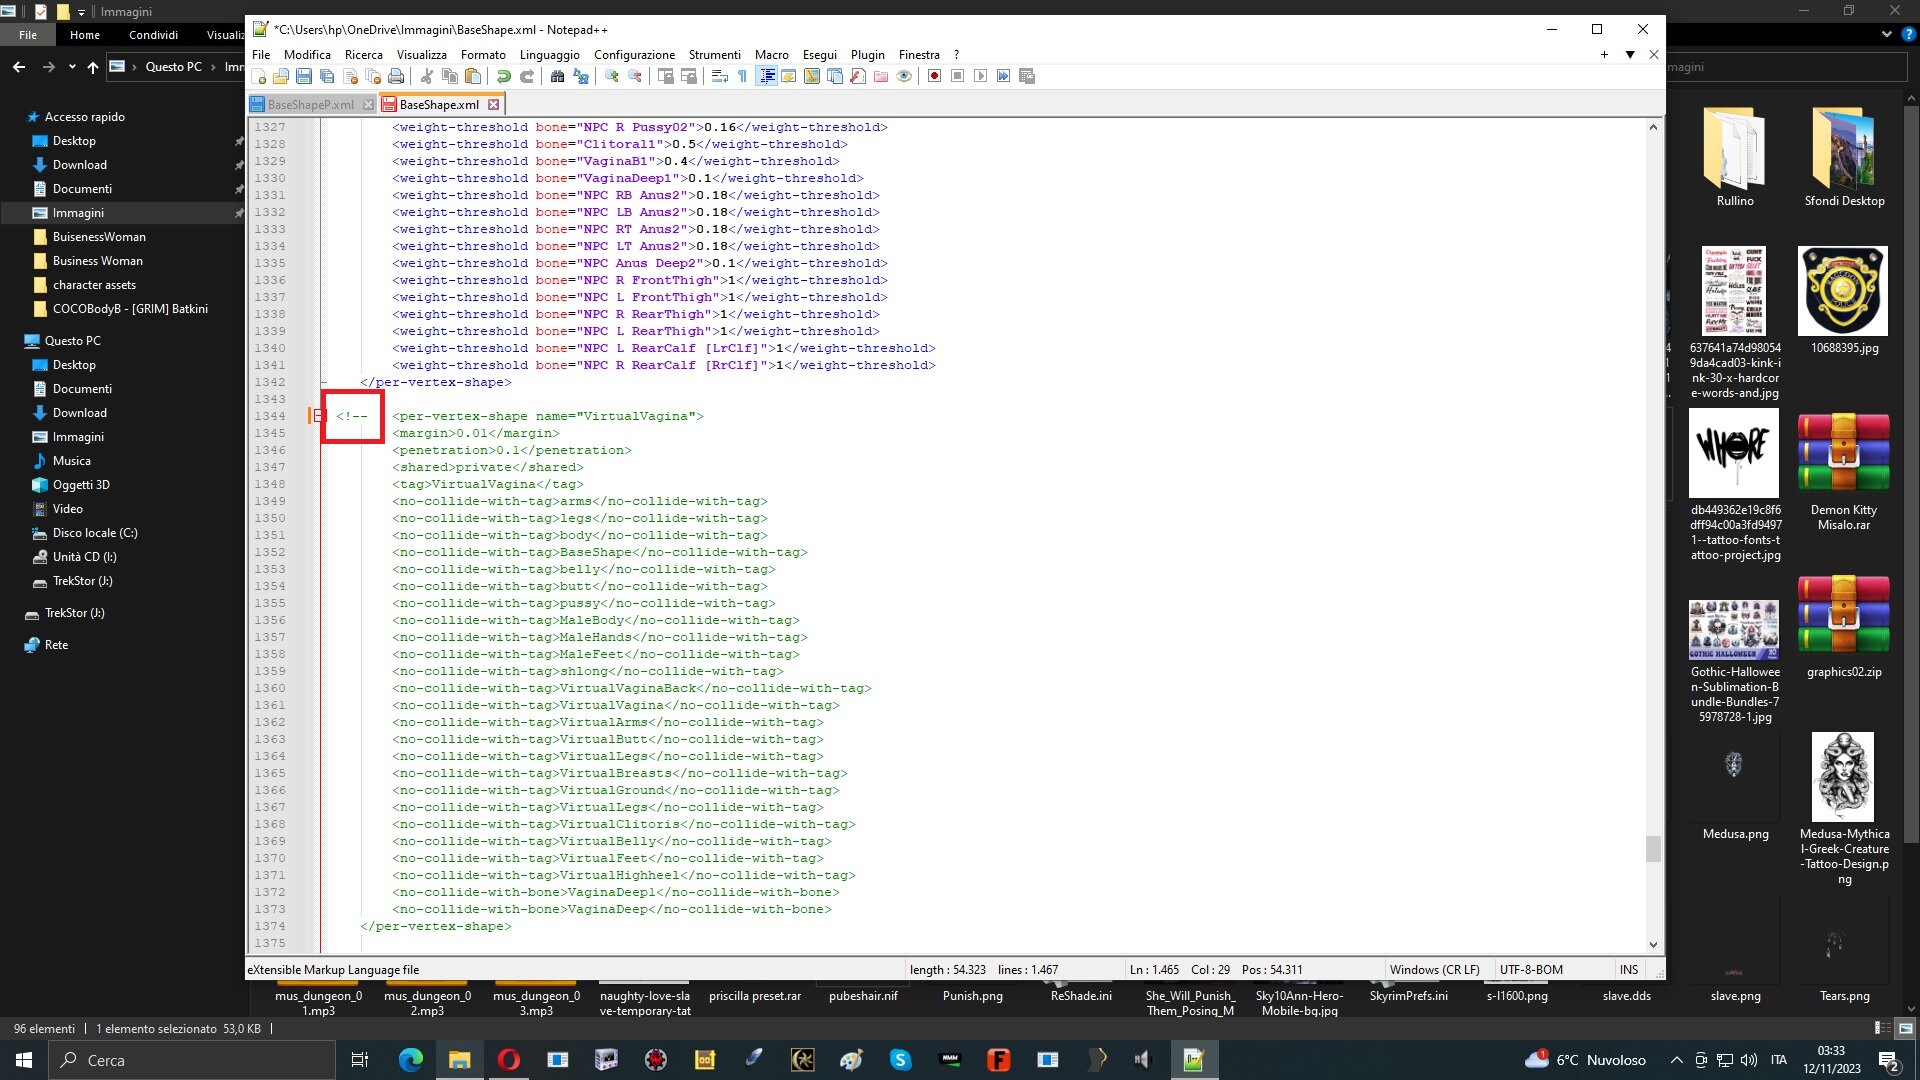
Task: Click the Undo arrow icon
Action: pyautogui.click(x=504, y=76)
